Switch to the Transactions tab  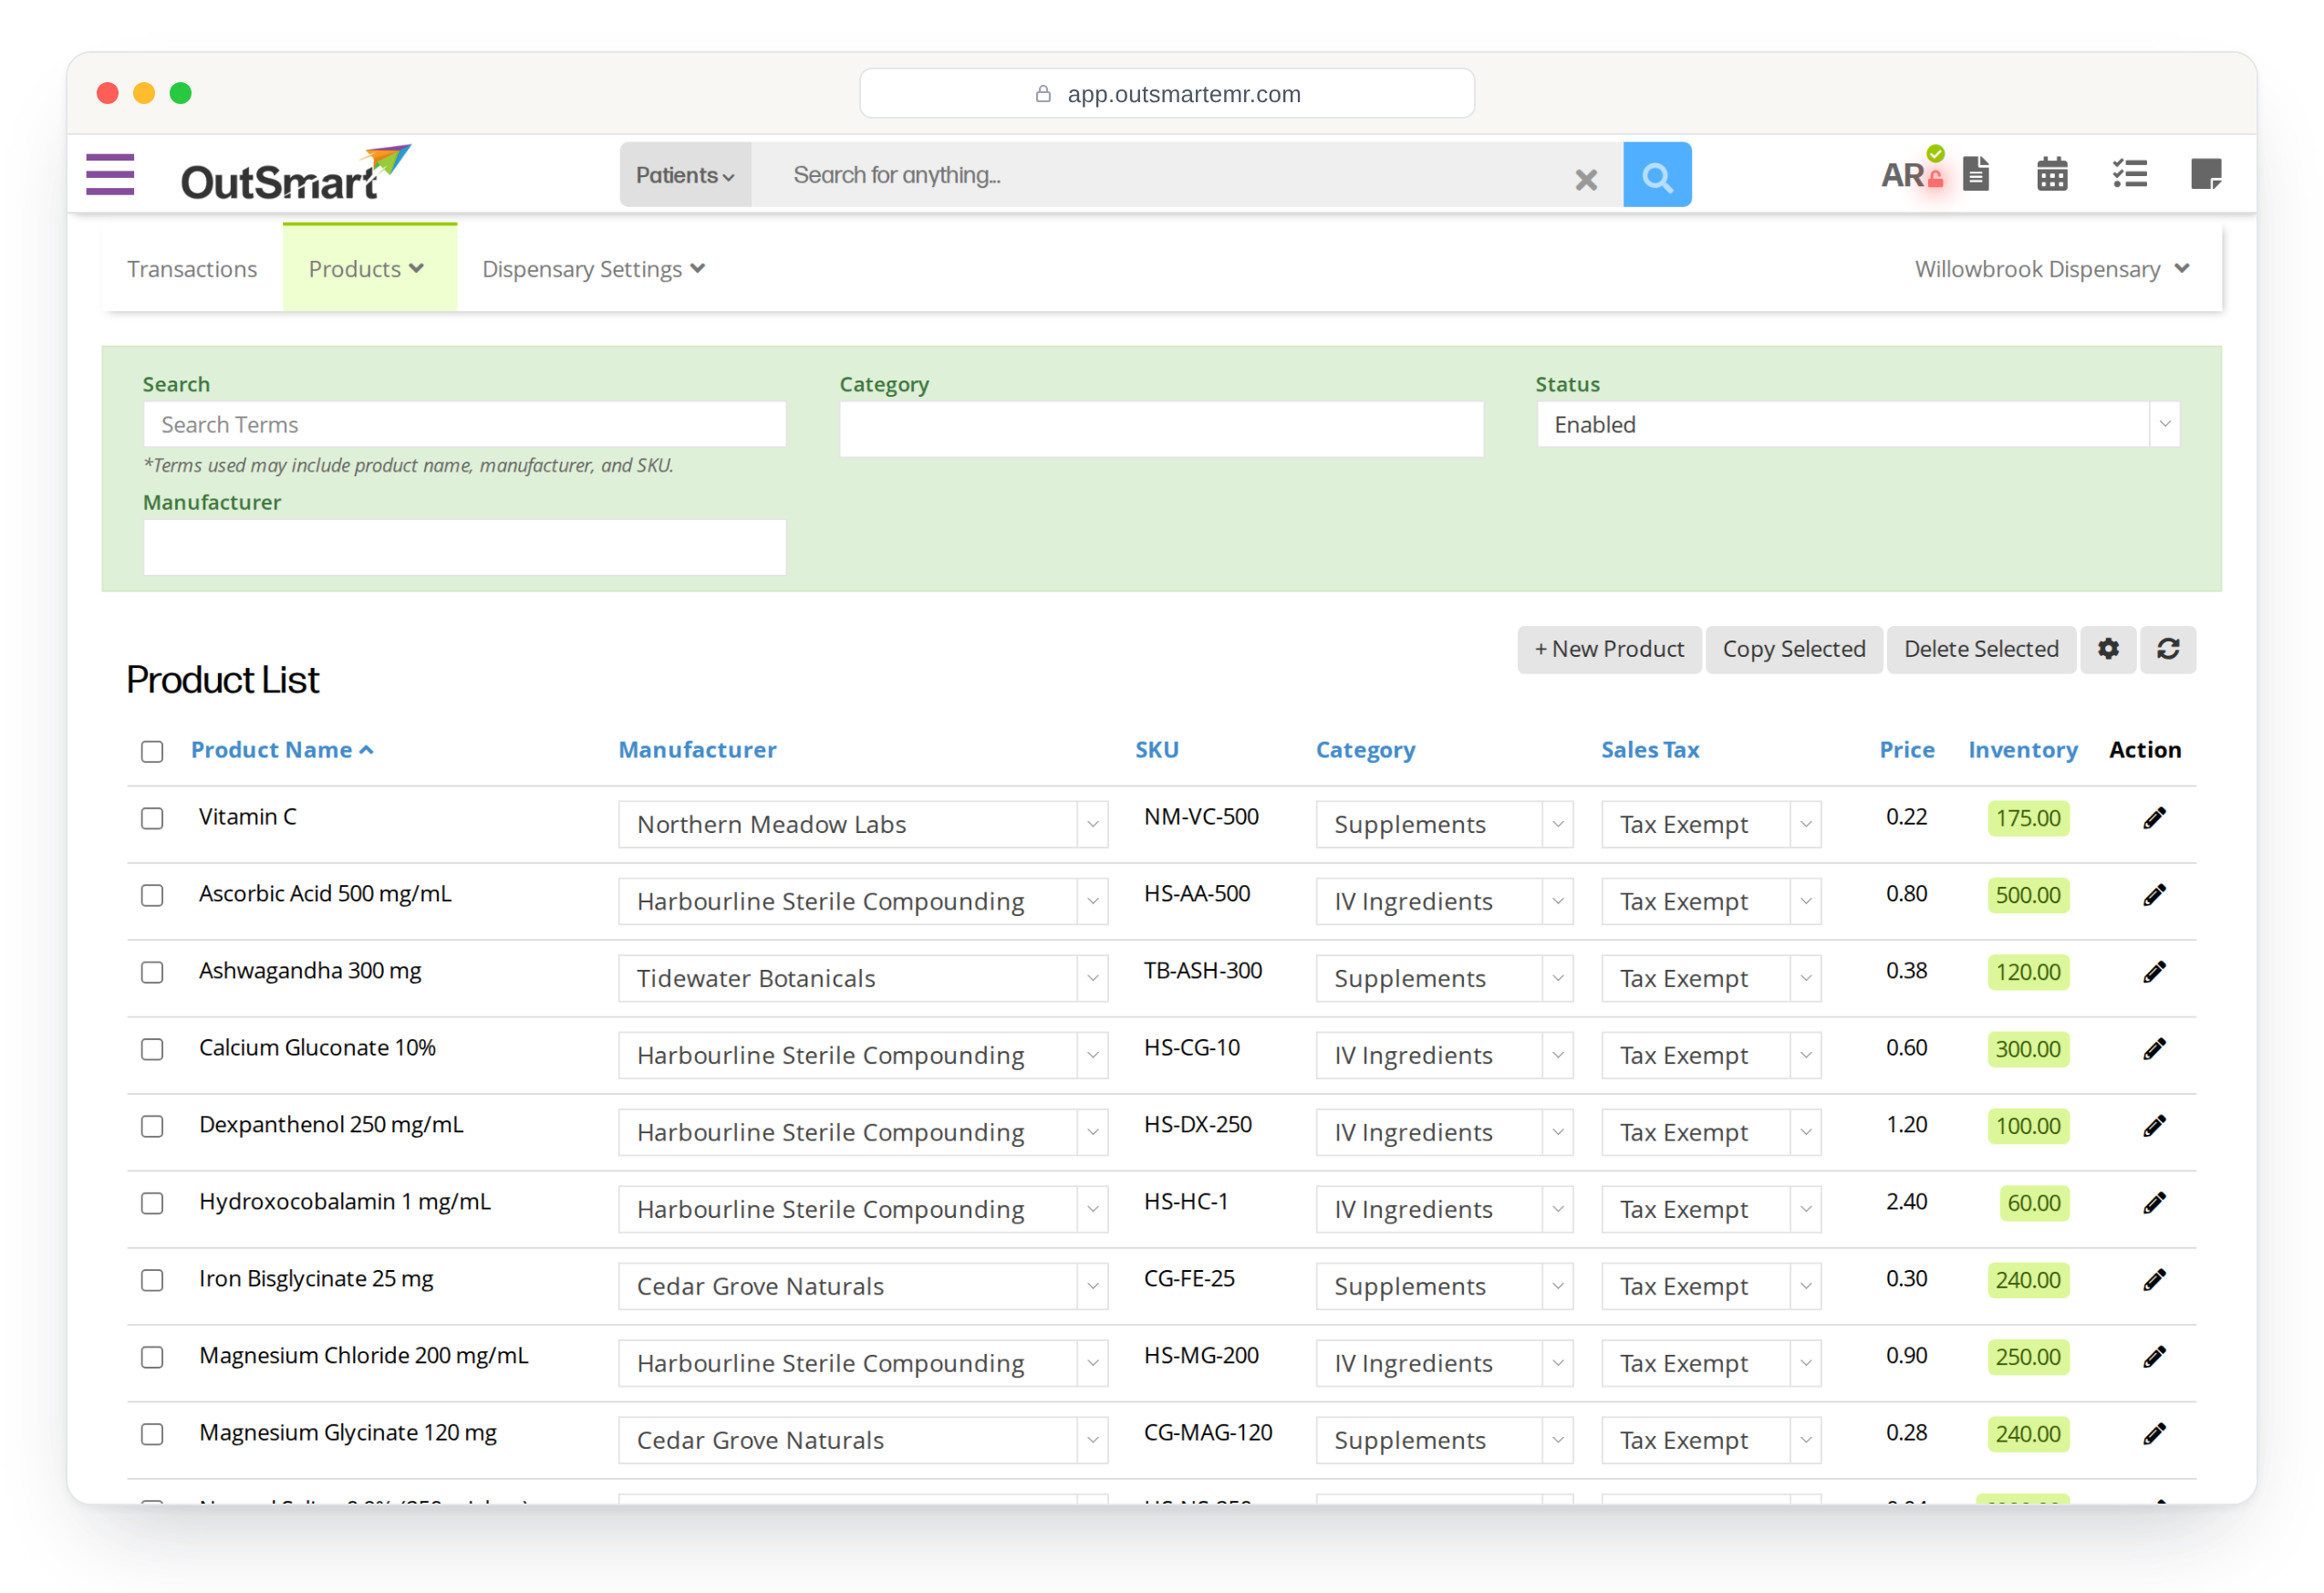pyautogui.click(x=192, y=269)
